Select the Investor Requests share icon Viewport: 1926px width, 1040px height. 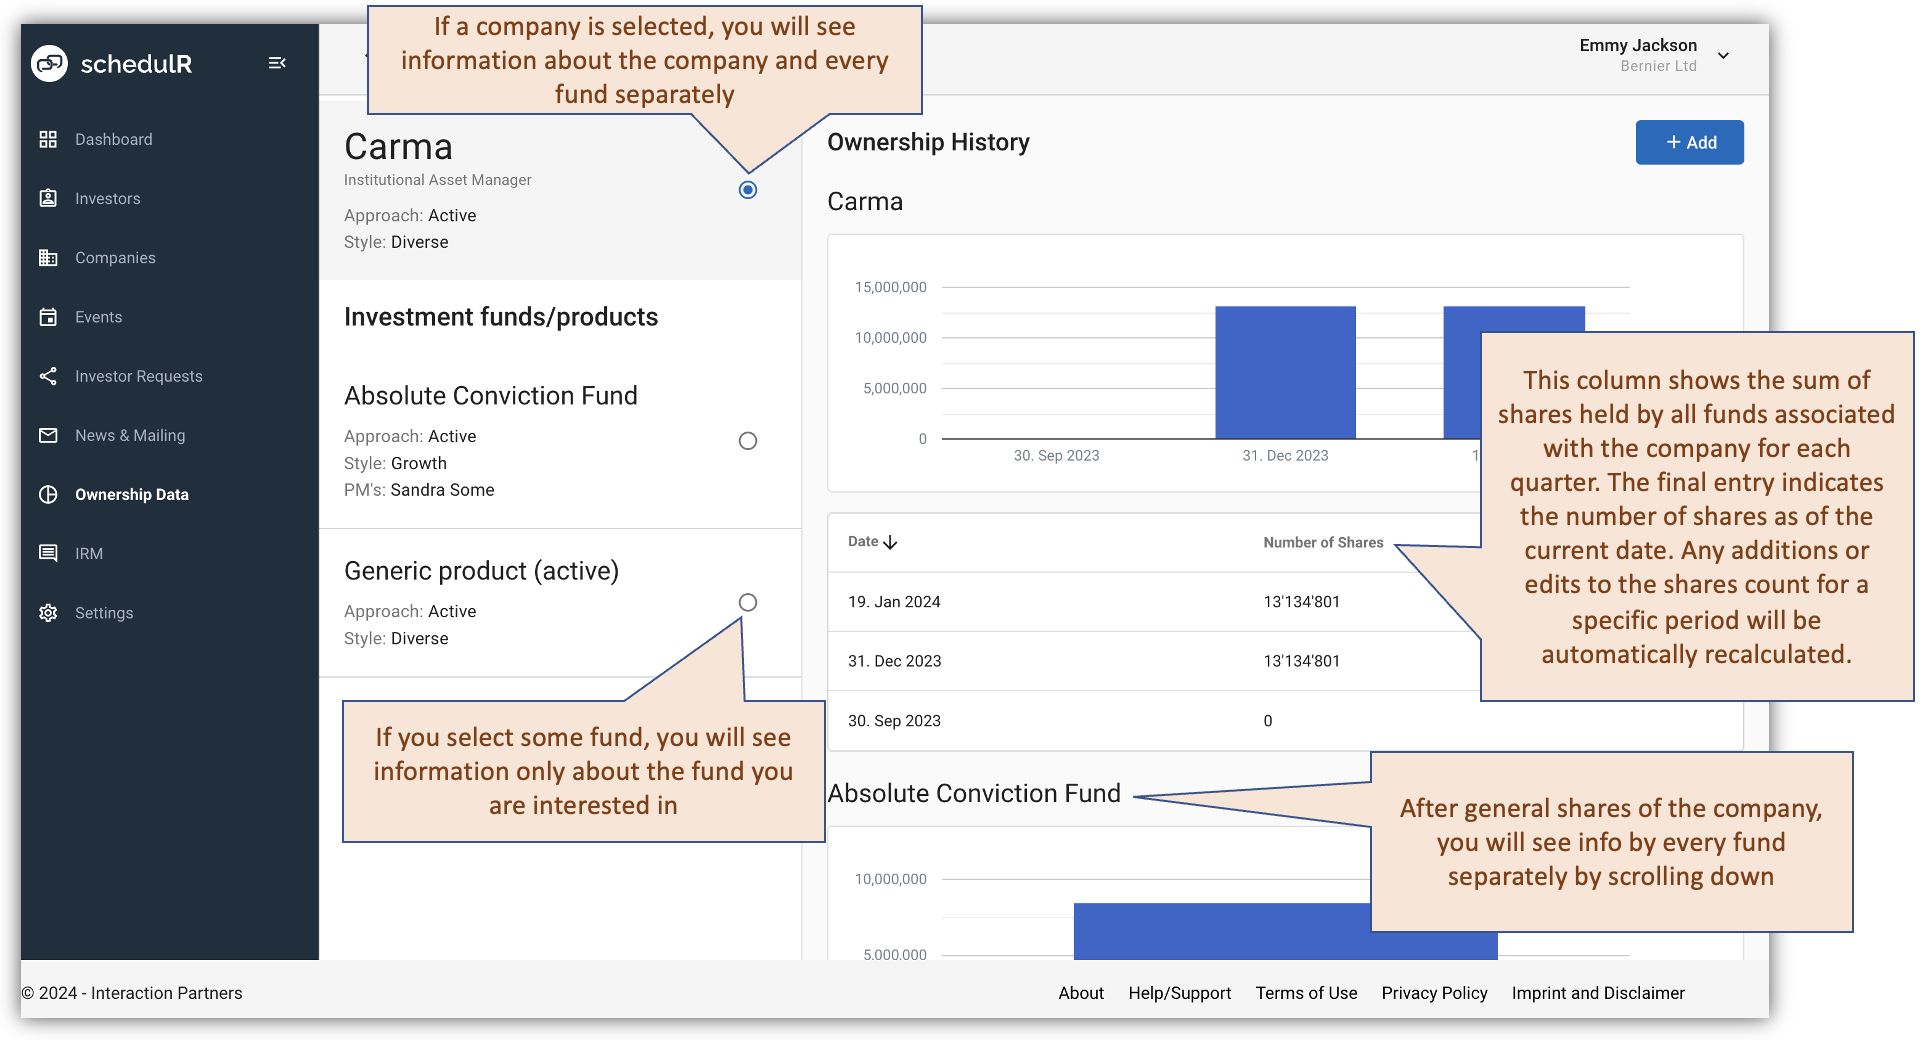tap(47, 376)
